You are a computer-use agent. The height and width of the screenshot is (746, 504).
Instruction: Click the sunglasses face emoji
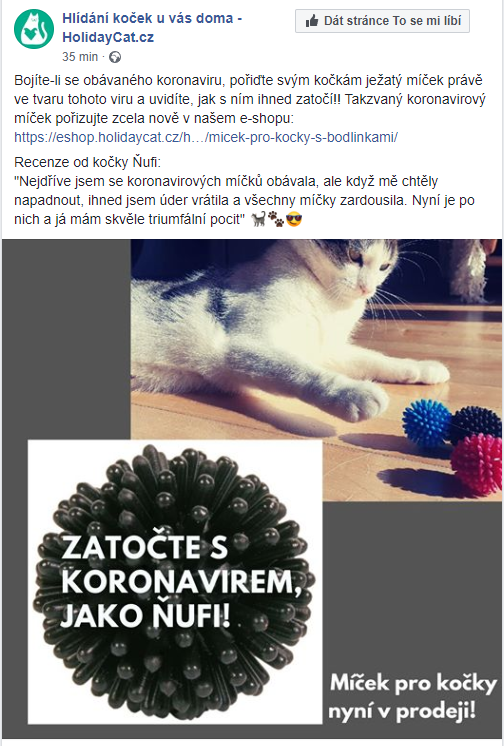pyautogui.click(x=294, y=219)
